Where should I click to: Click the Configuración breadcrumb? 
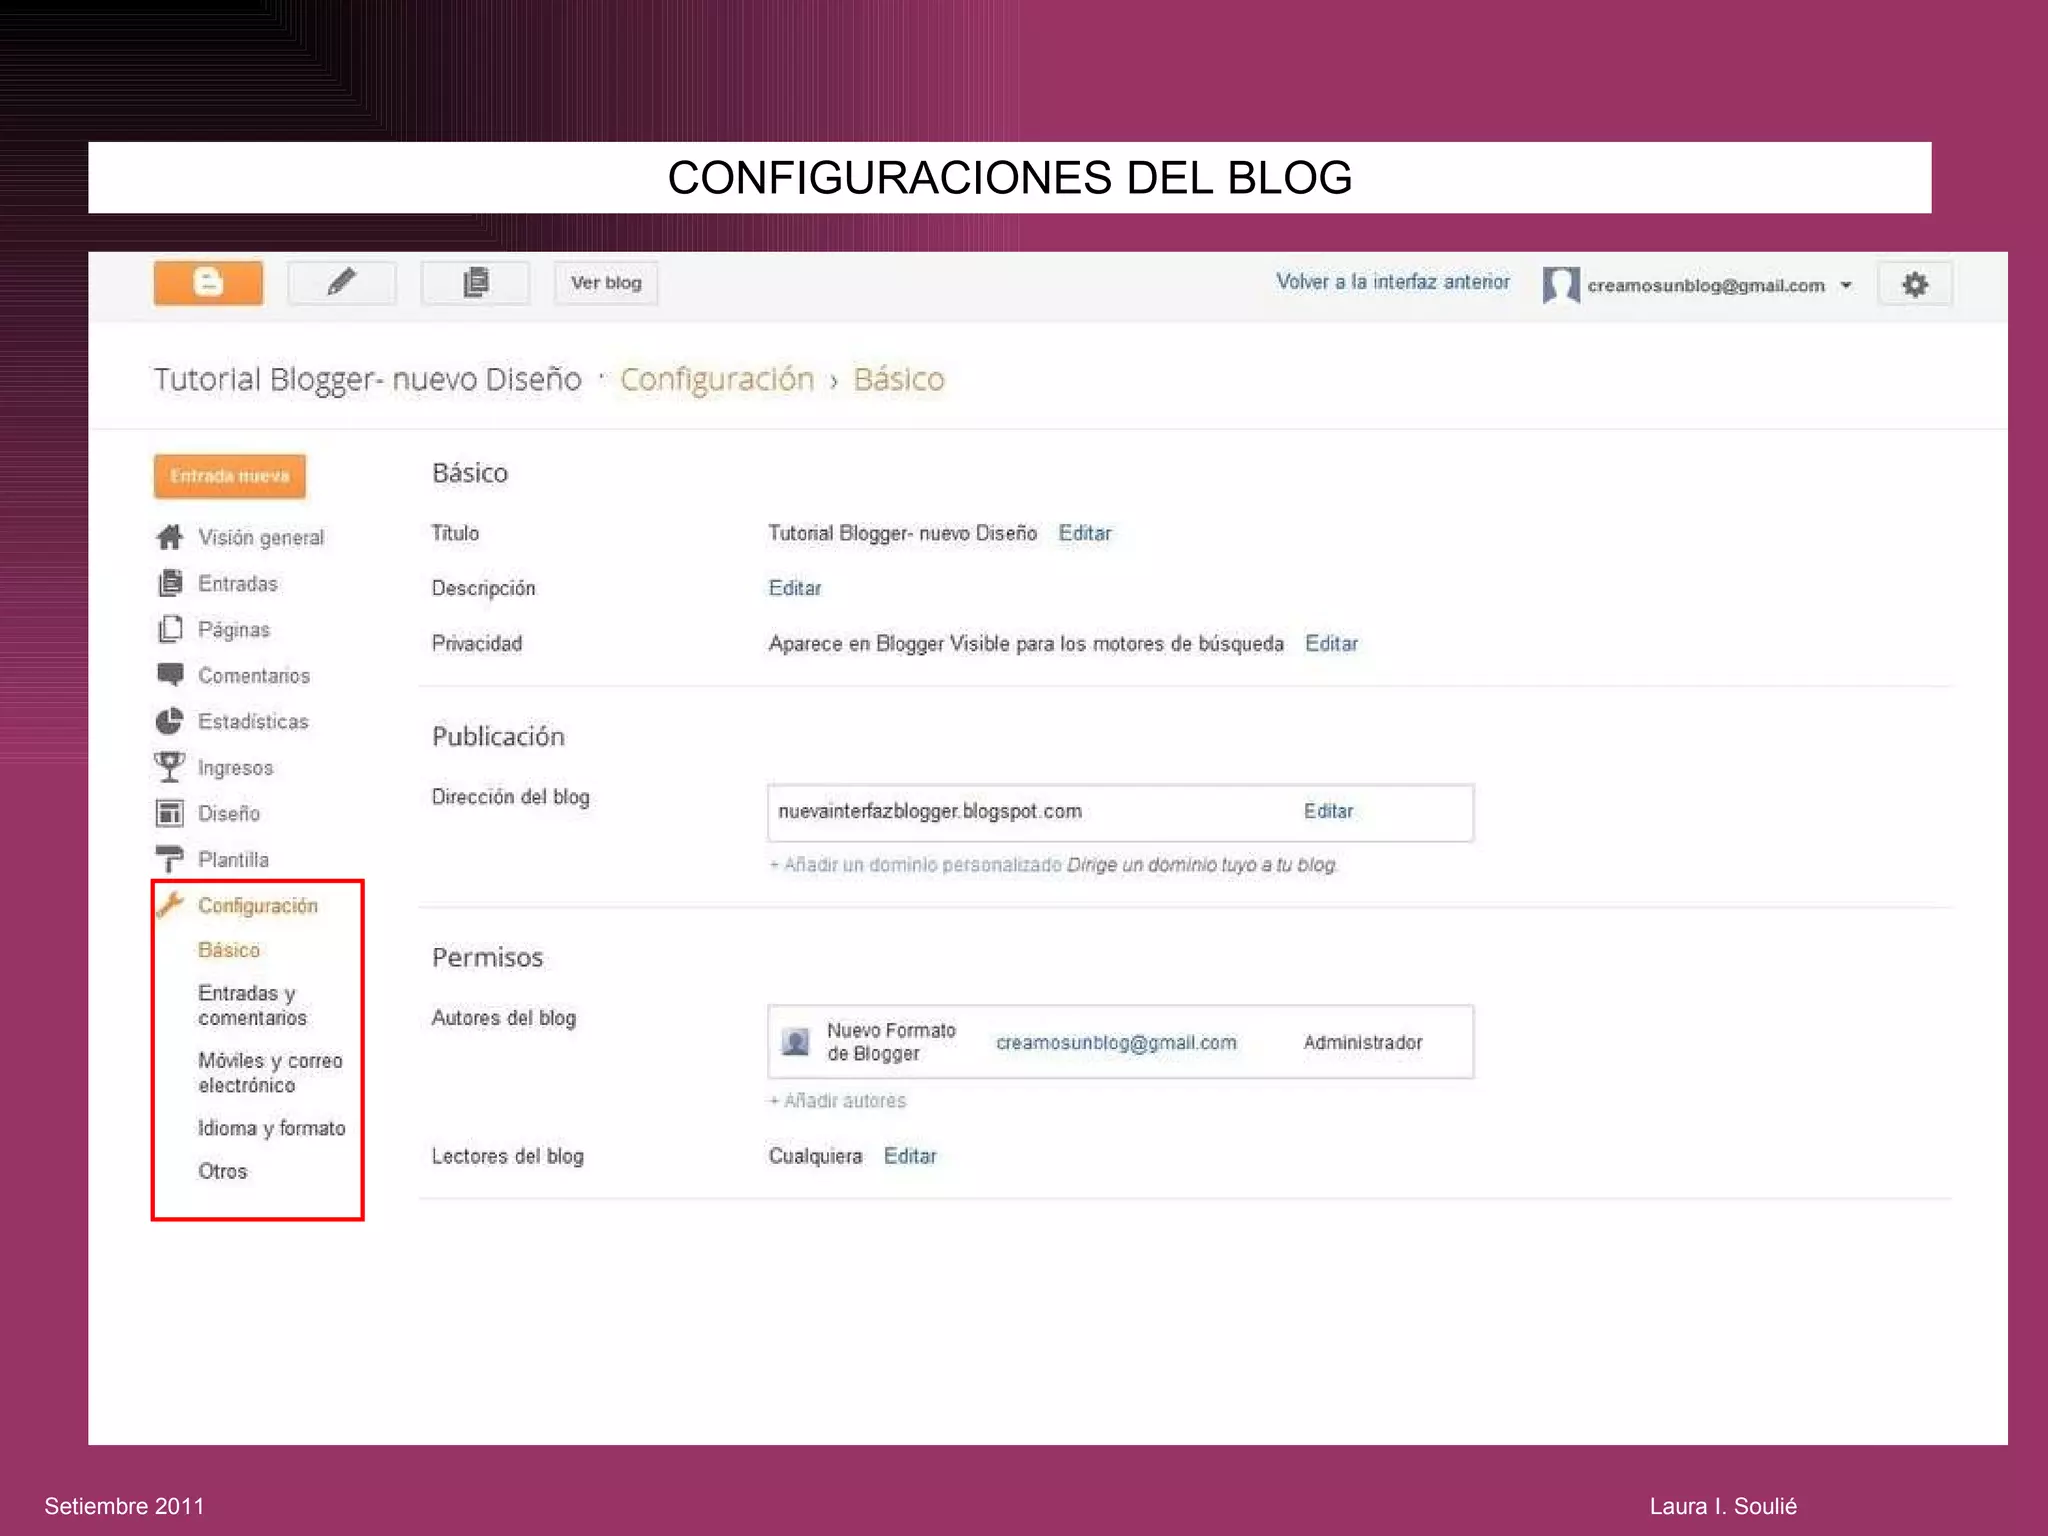click(x=717, y=379)
